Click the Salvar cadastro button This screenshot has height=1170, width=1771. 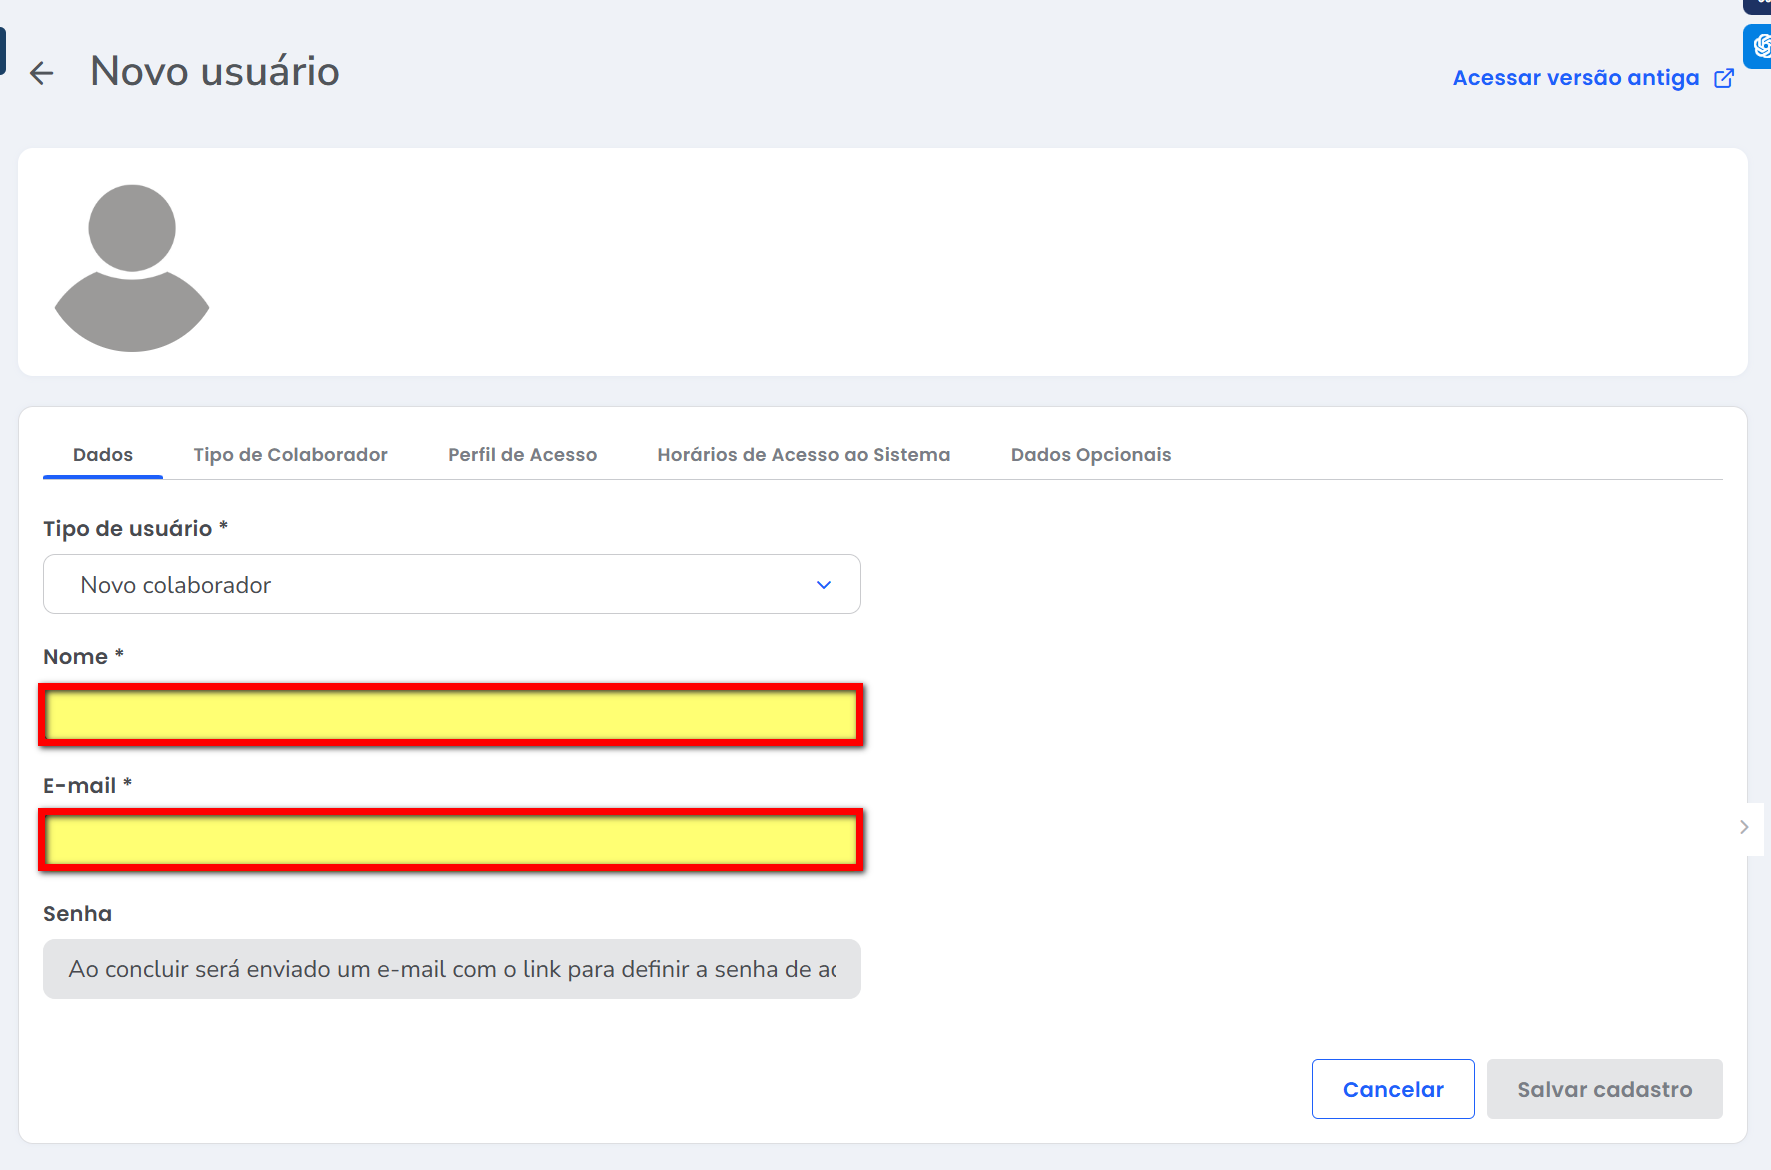[x=1604, y=1089]
